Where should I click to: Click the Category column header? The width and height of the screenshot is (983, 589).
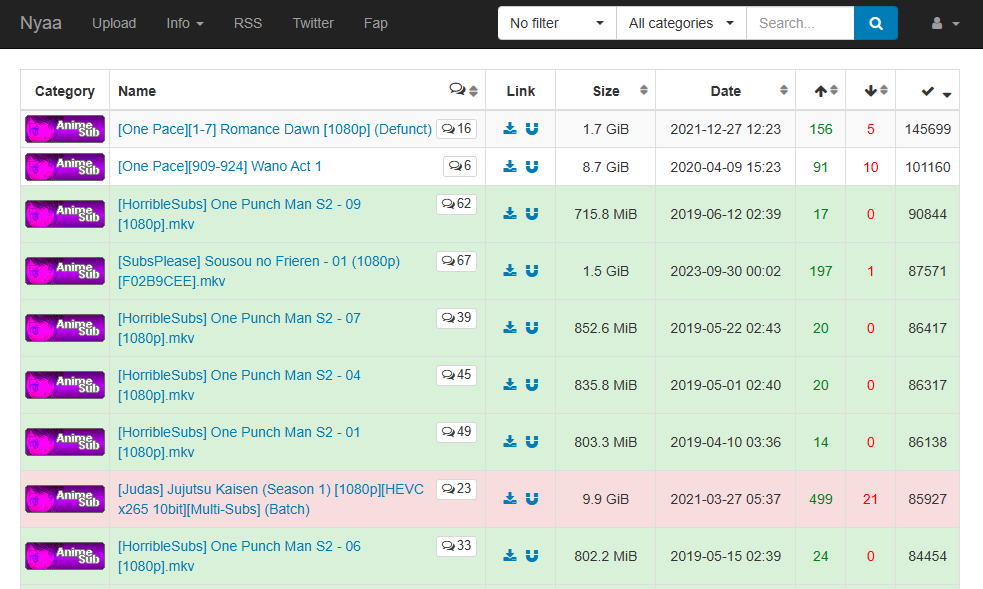click(x=65, y=91)
